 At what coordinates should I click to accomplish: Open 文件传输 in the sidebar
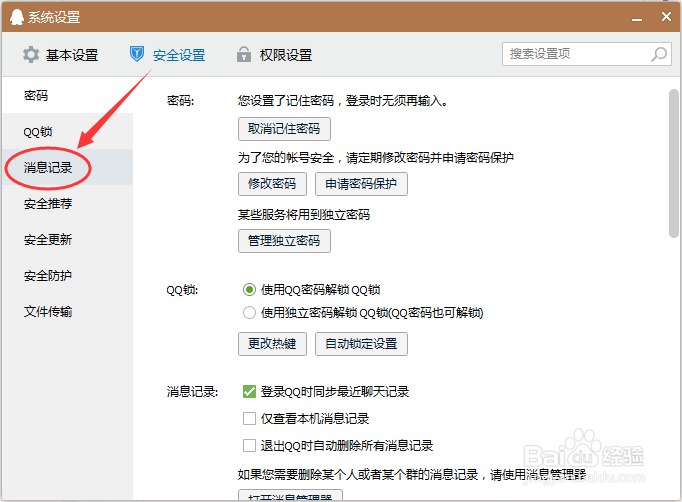[67, 311]
